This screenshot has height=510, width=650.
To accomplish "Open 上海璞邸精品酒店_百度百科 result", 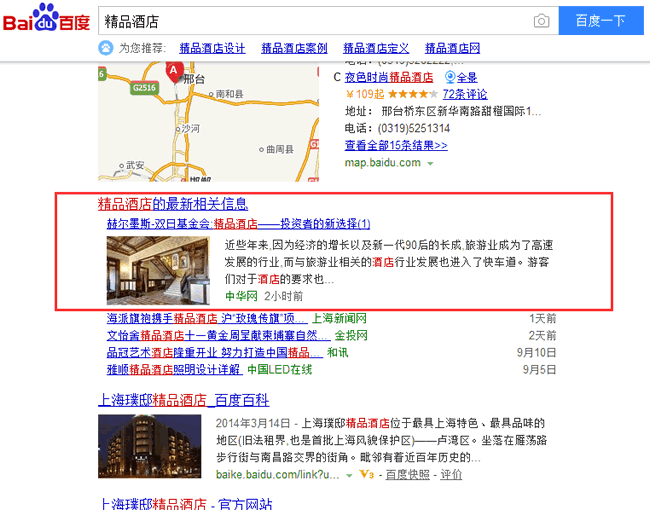I will 184,401.
